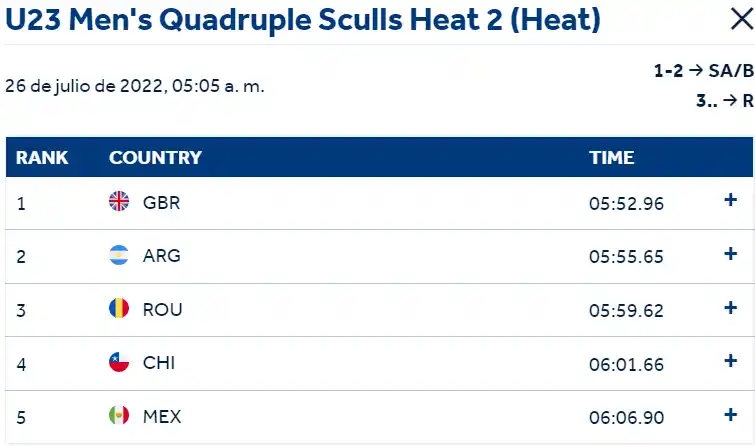
Task: Expand the CHI result row
Action: 730,362
